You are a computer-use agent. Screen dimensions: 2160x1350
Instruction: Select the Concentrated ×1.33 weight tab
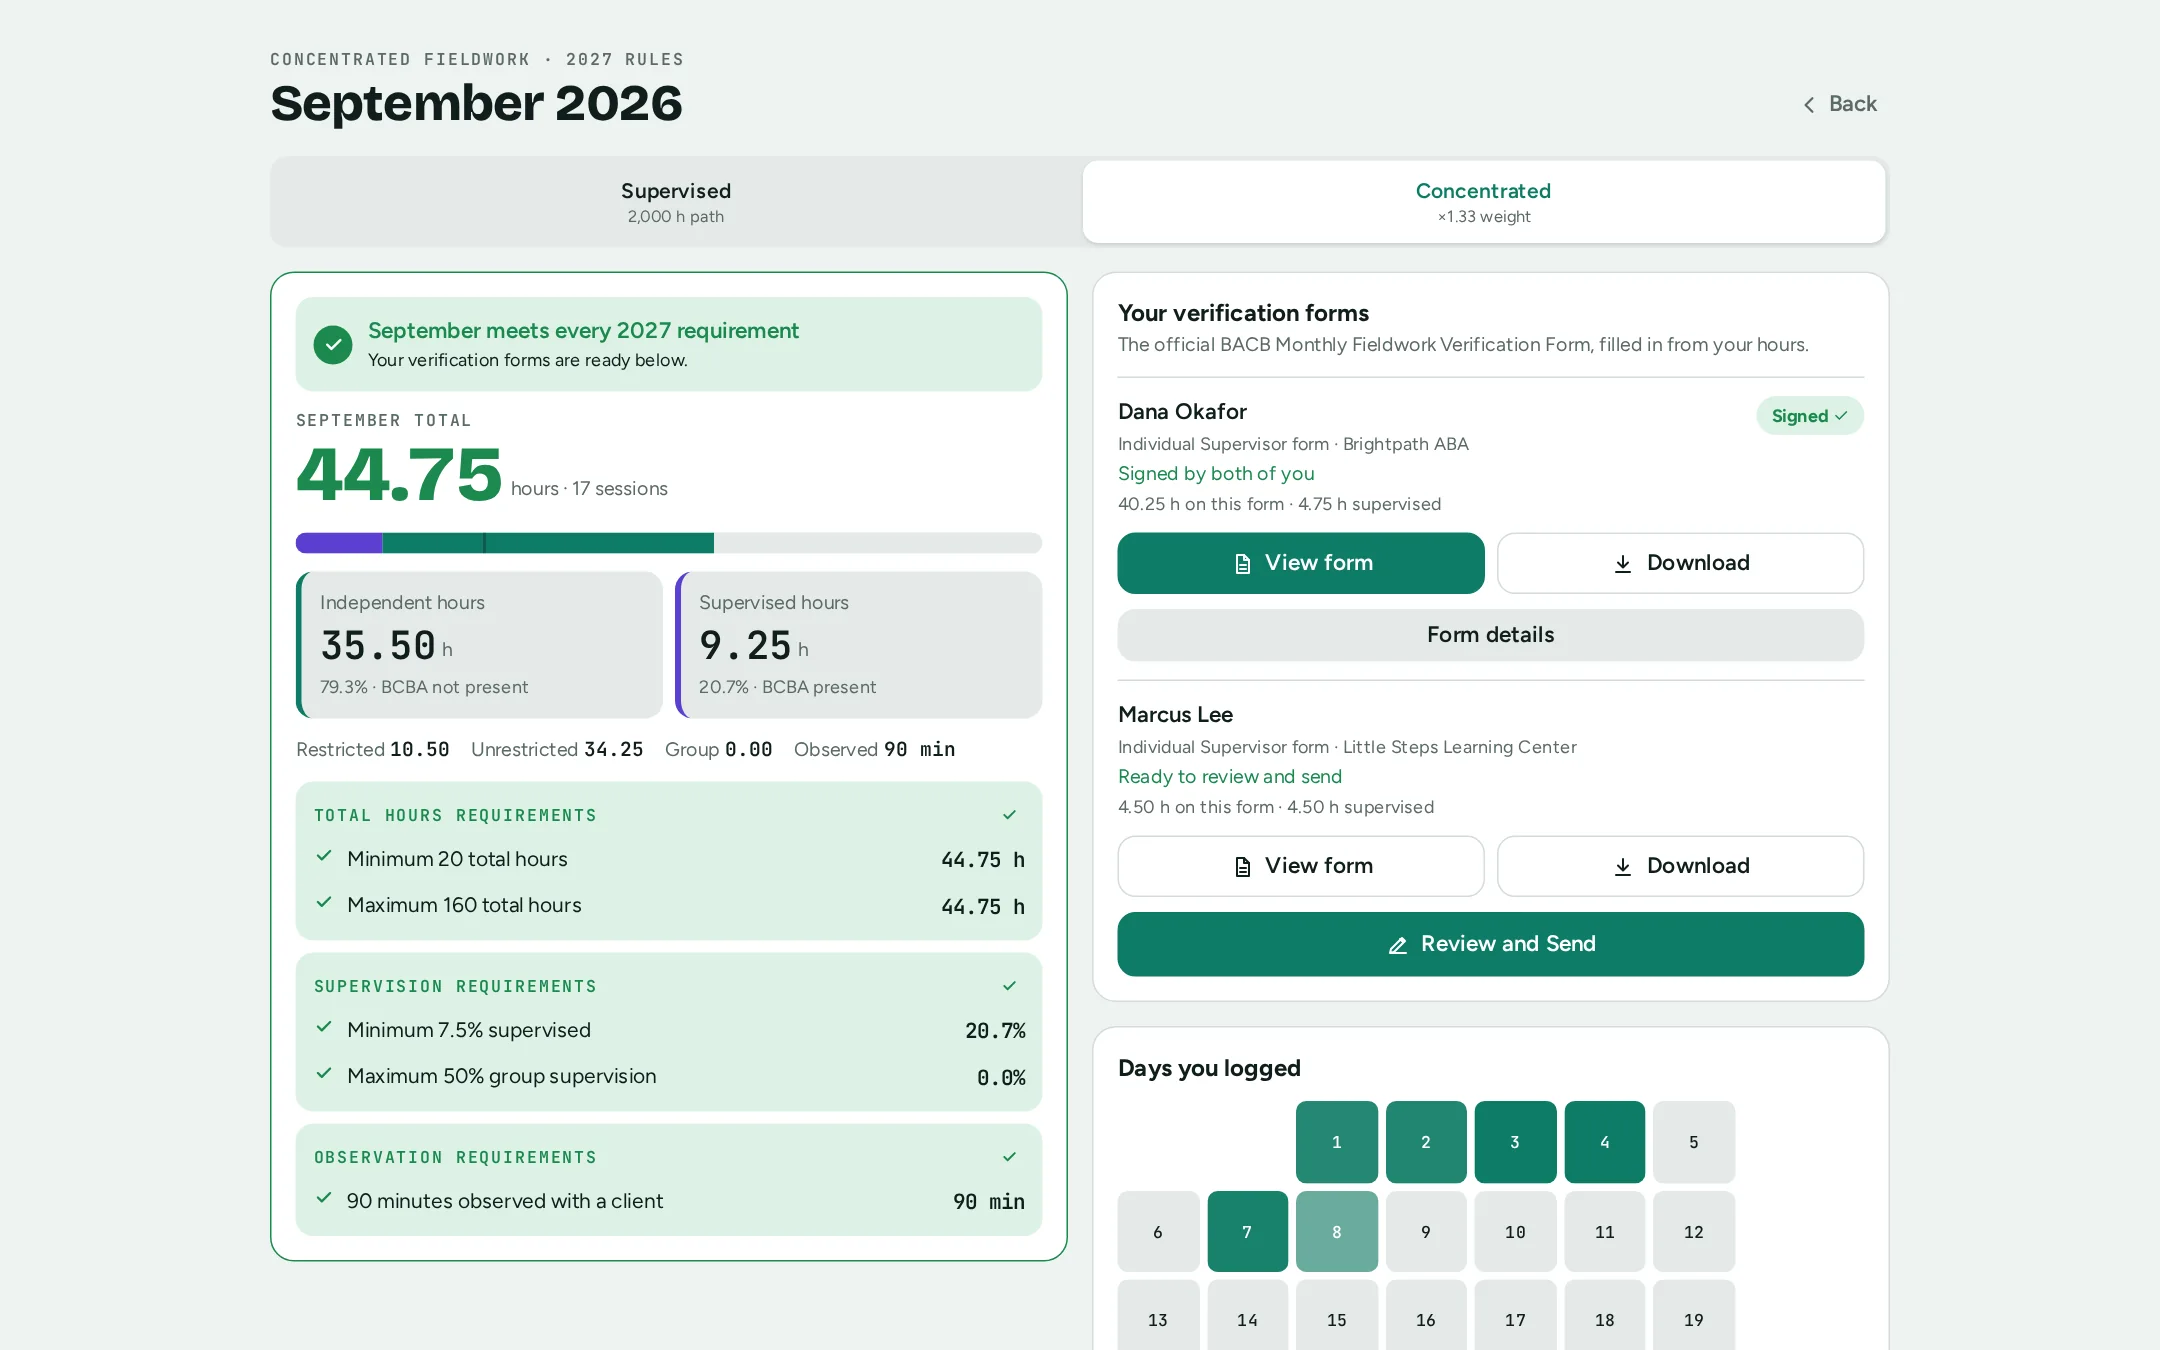tap(1484, 202)
